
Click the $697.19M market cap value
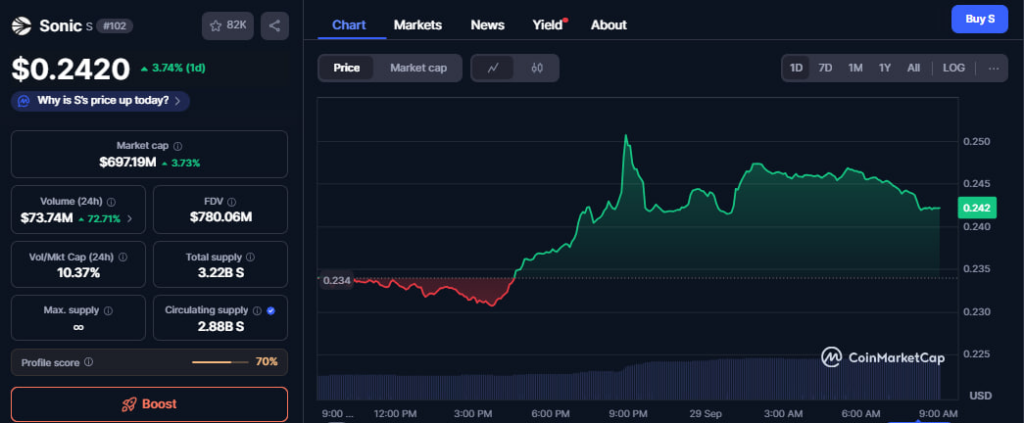pos(127,163)
